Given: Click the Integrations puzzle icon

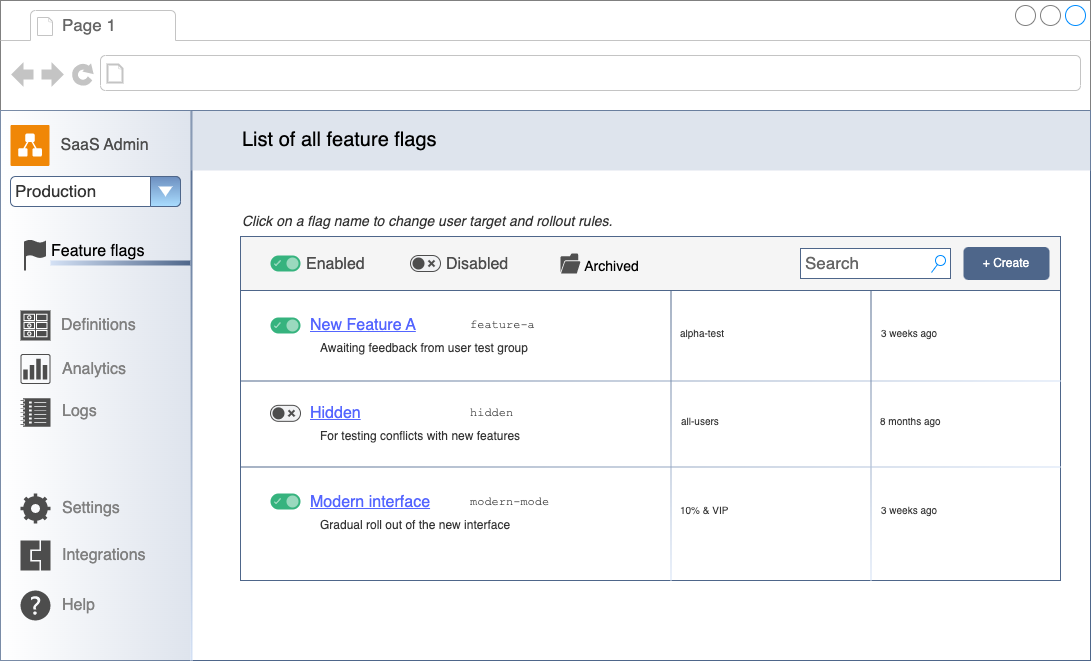Looking at the screenshot, I should pyautogui.click(x=35, y=555).
